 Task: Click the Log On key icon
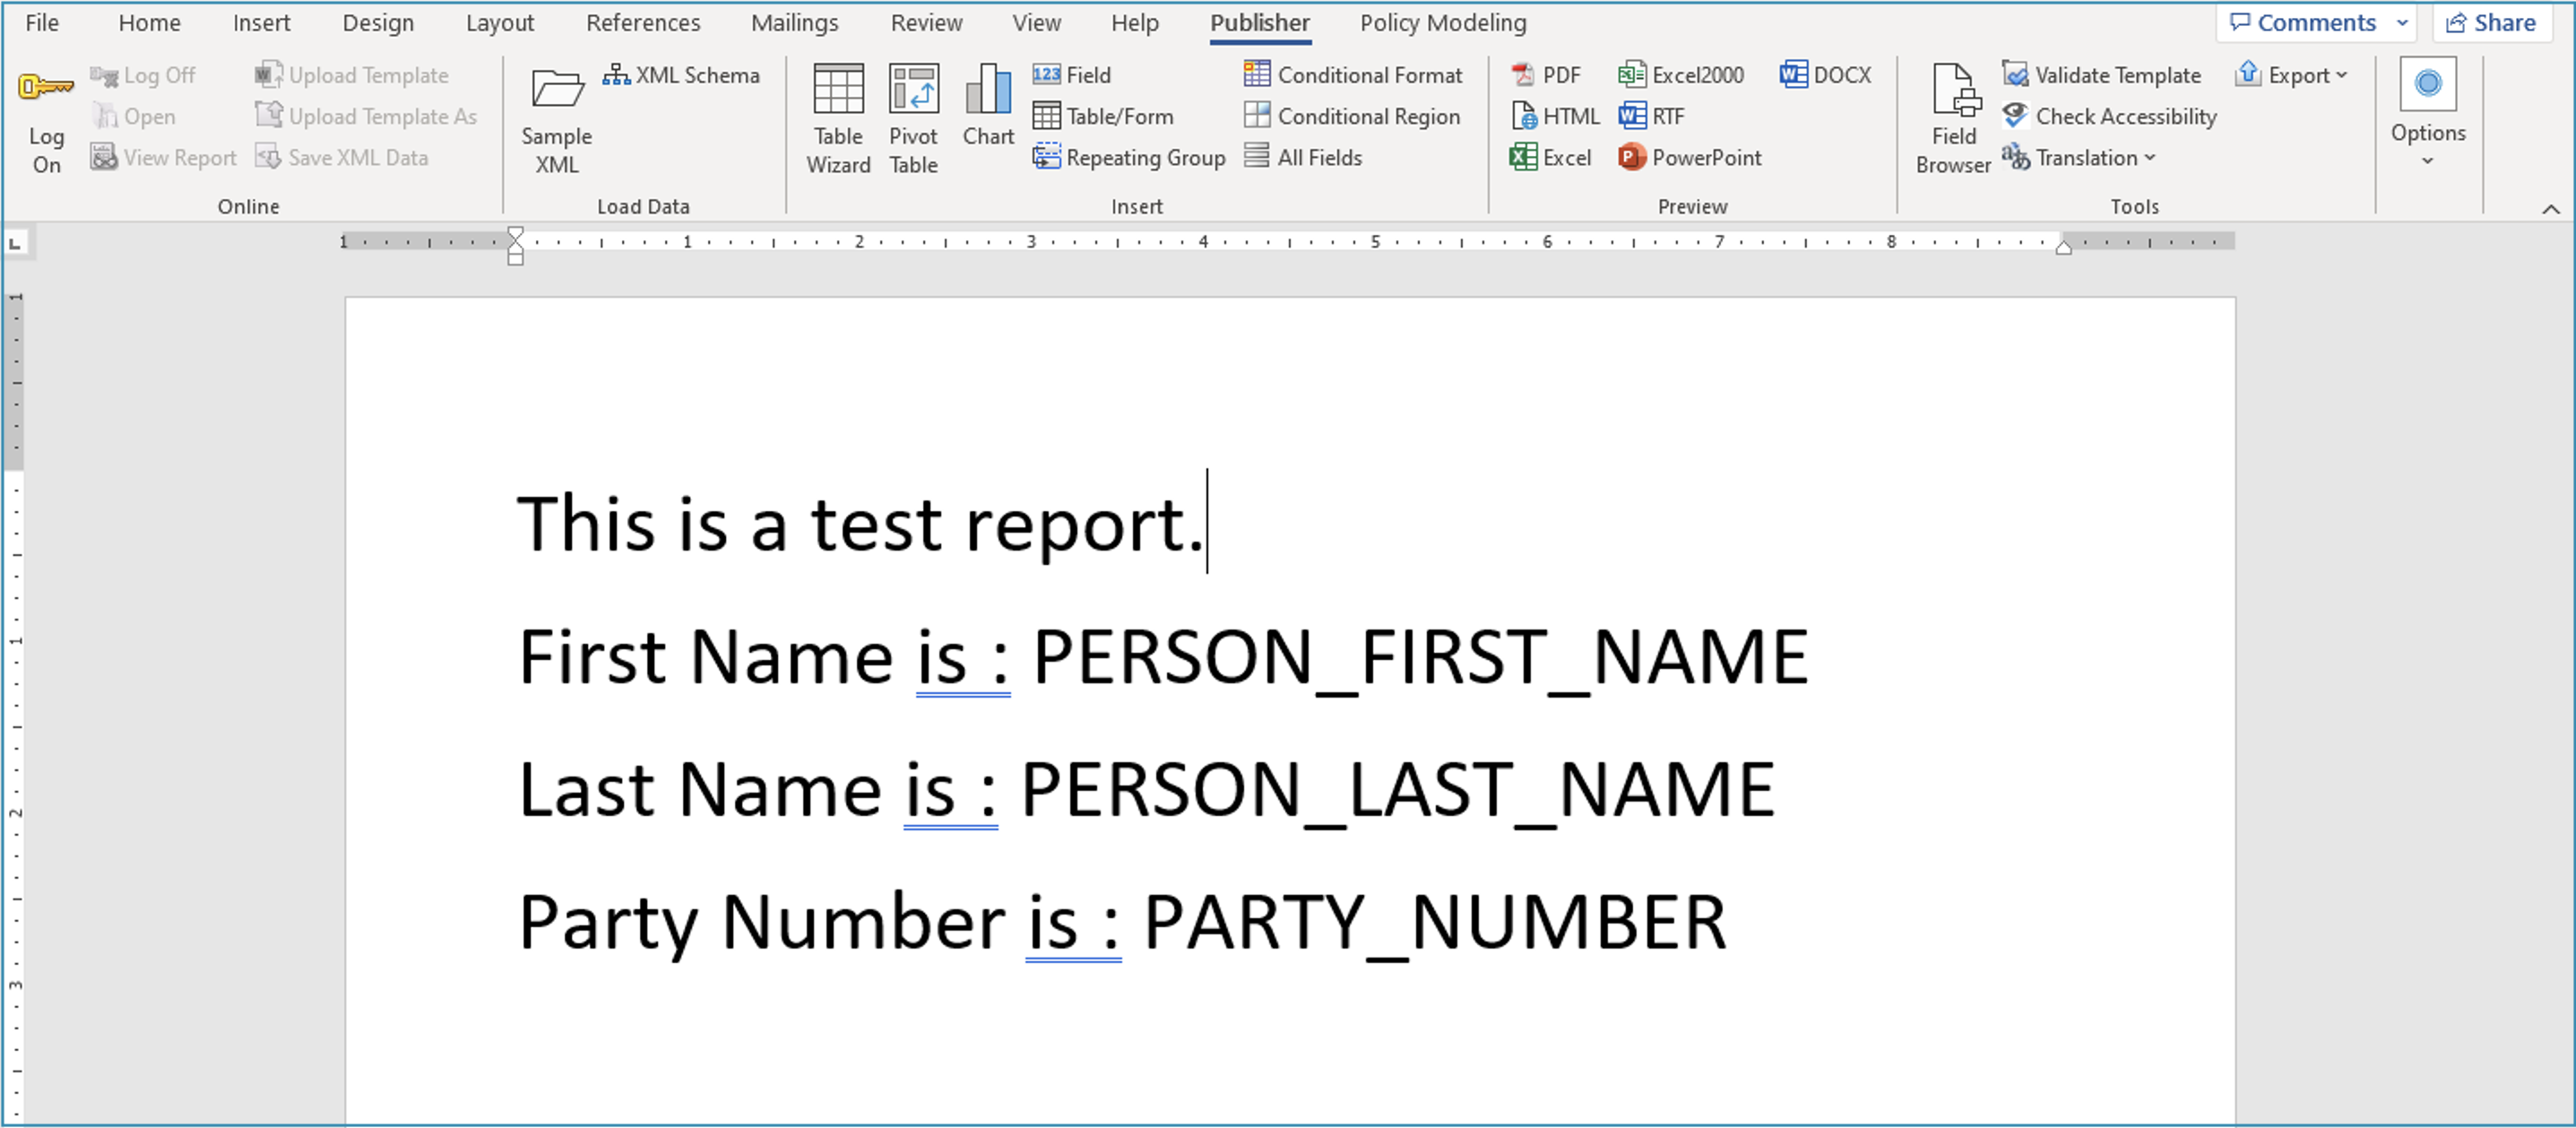pyautogui.click(x=46, y=88)
